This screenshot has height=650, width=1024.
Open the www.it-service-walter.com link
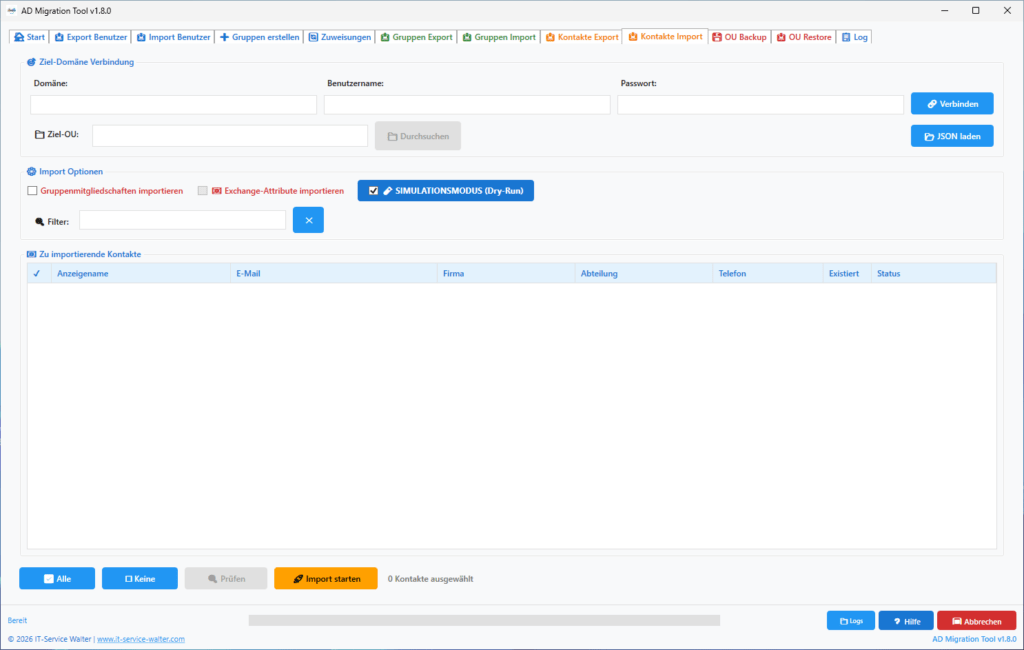point(141,639)
